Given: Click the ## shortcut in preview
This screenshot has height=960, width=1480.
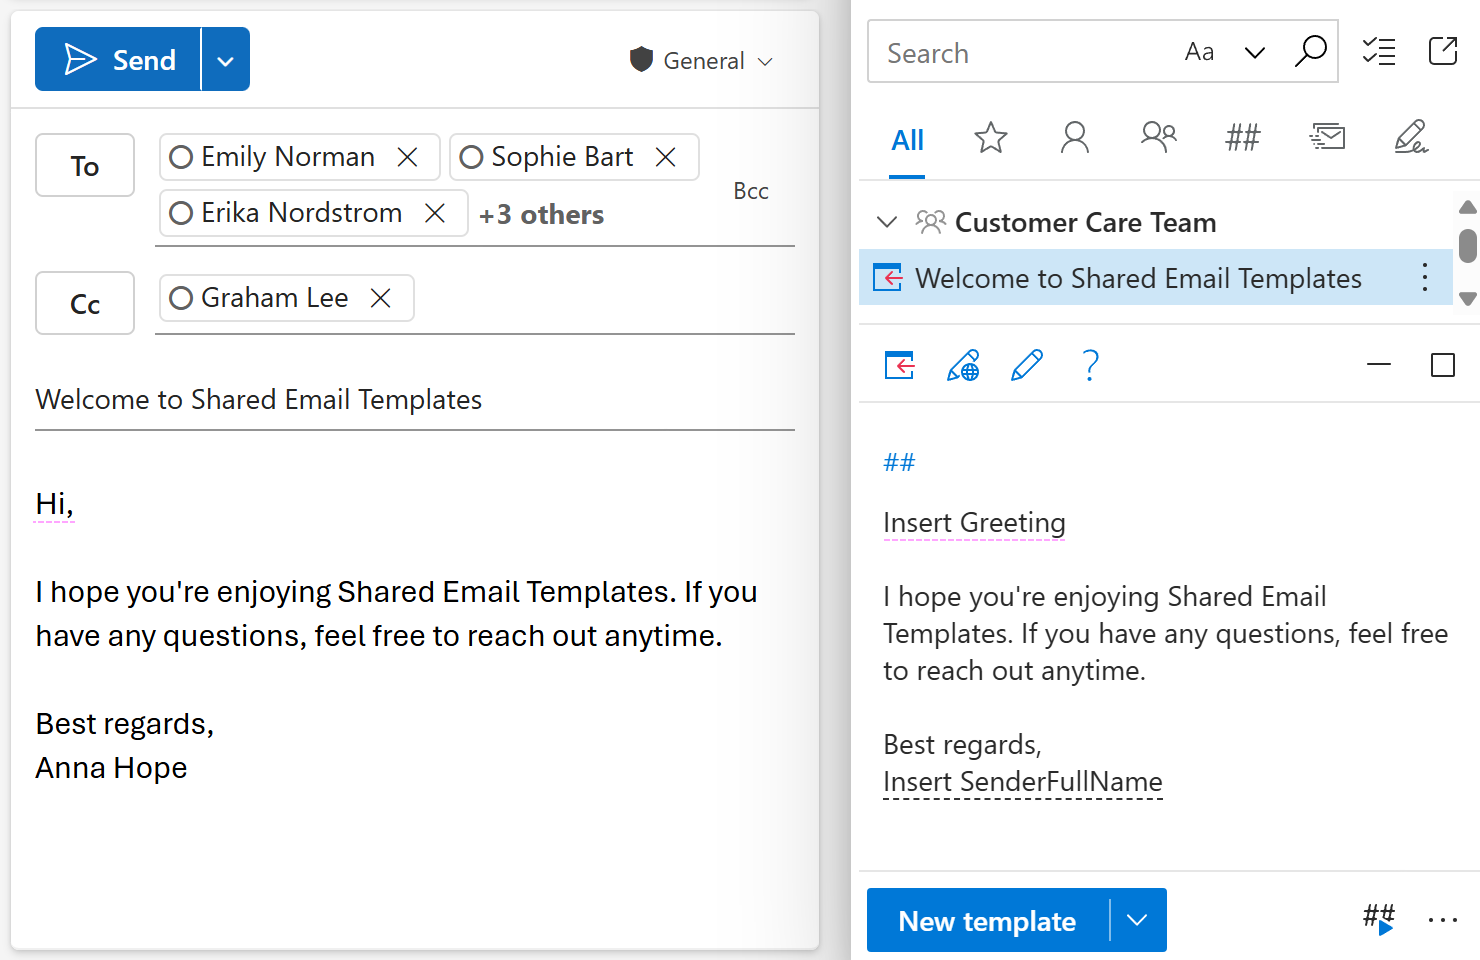Looking at the screenshot, I should click(x=899, y=462).
